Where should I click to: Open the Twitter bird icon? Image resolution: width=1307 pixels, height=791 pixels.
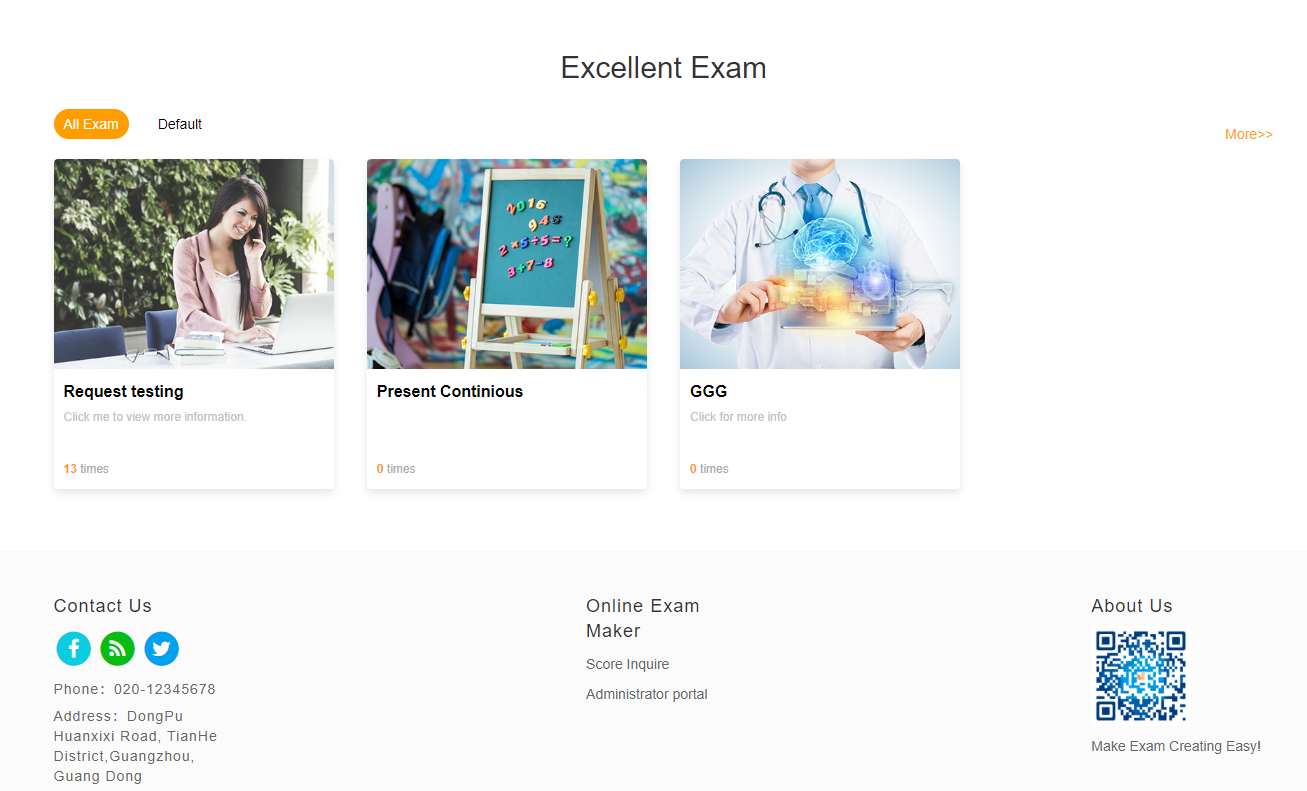click(x=162, y=649)
